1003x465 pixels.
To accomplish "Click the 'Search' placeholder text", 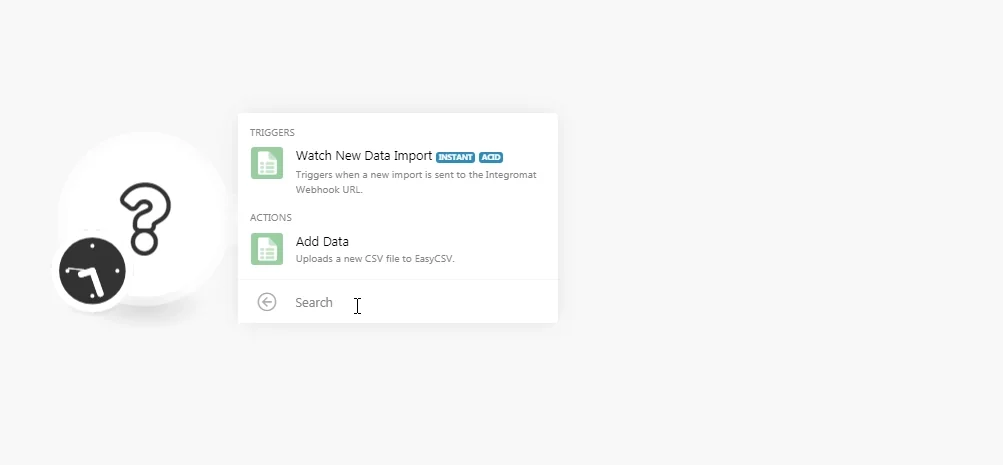I will coord(313,303).
